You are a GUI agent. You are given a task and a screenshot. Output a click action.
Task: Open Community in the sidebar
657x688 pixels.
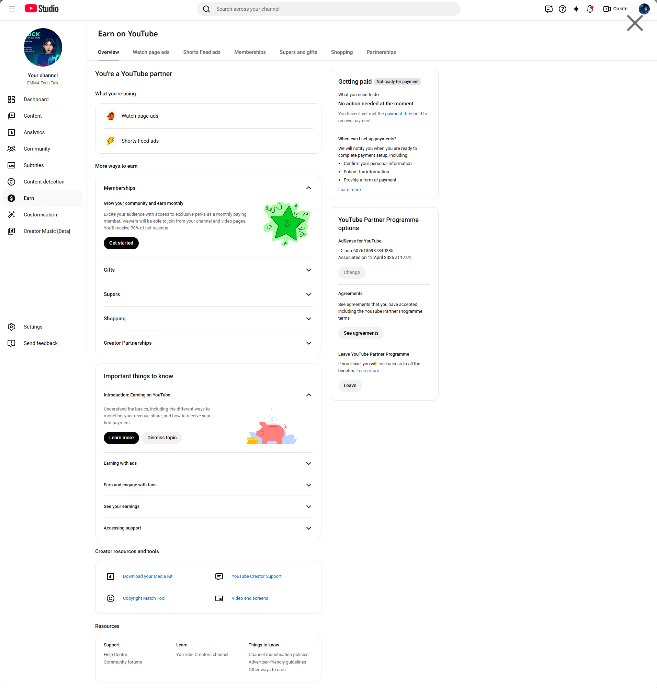point(37,149)
